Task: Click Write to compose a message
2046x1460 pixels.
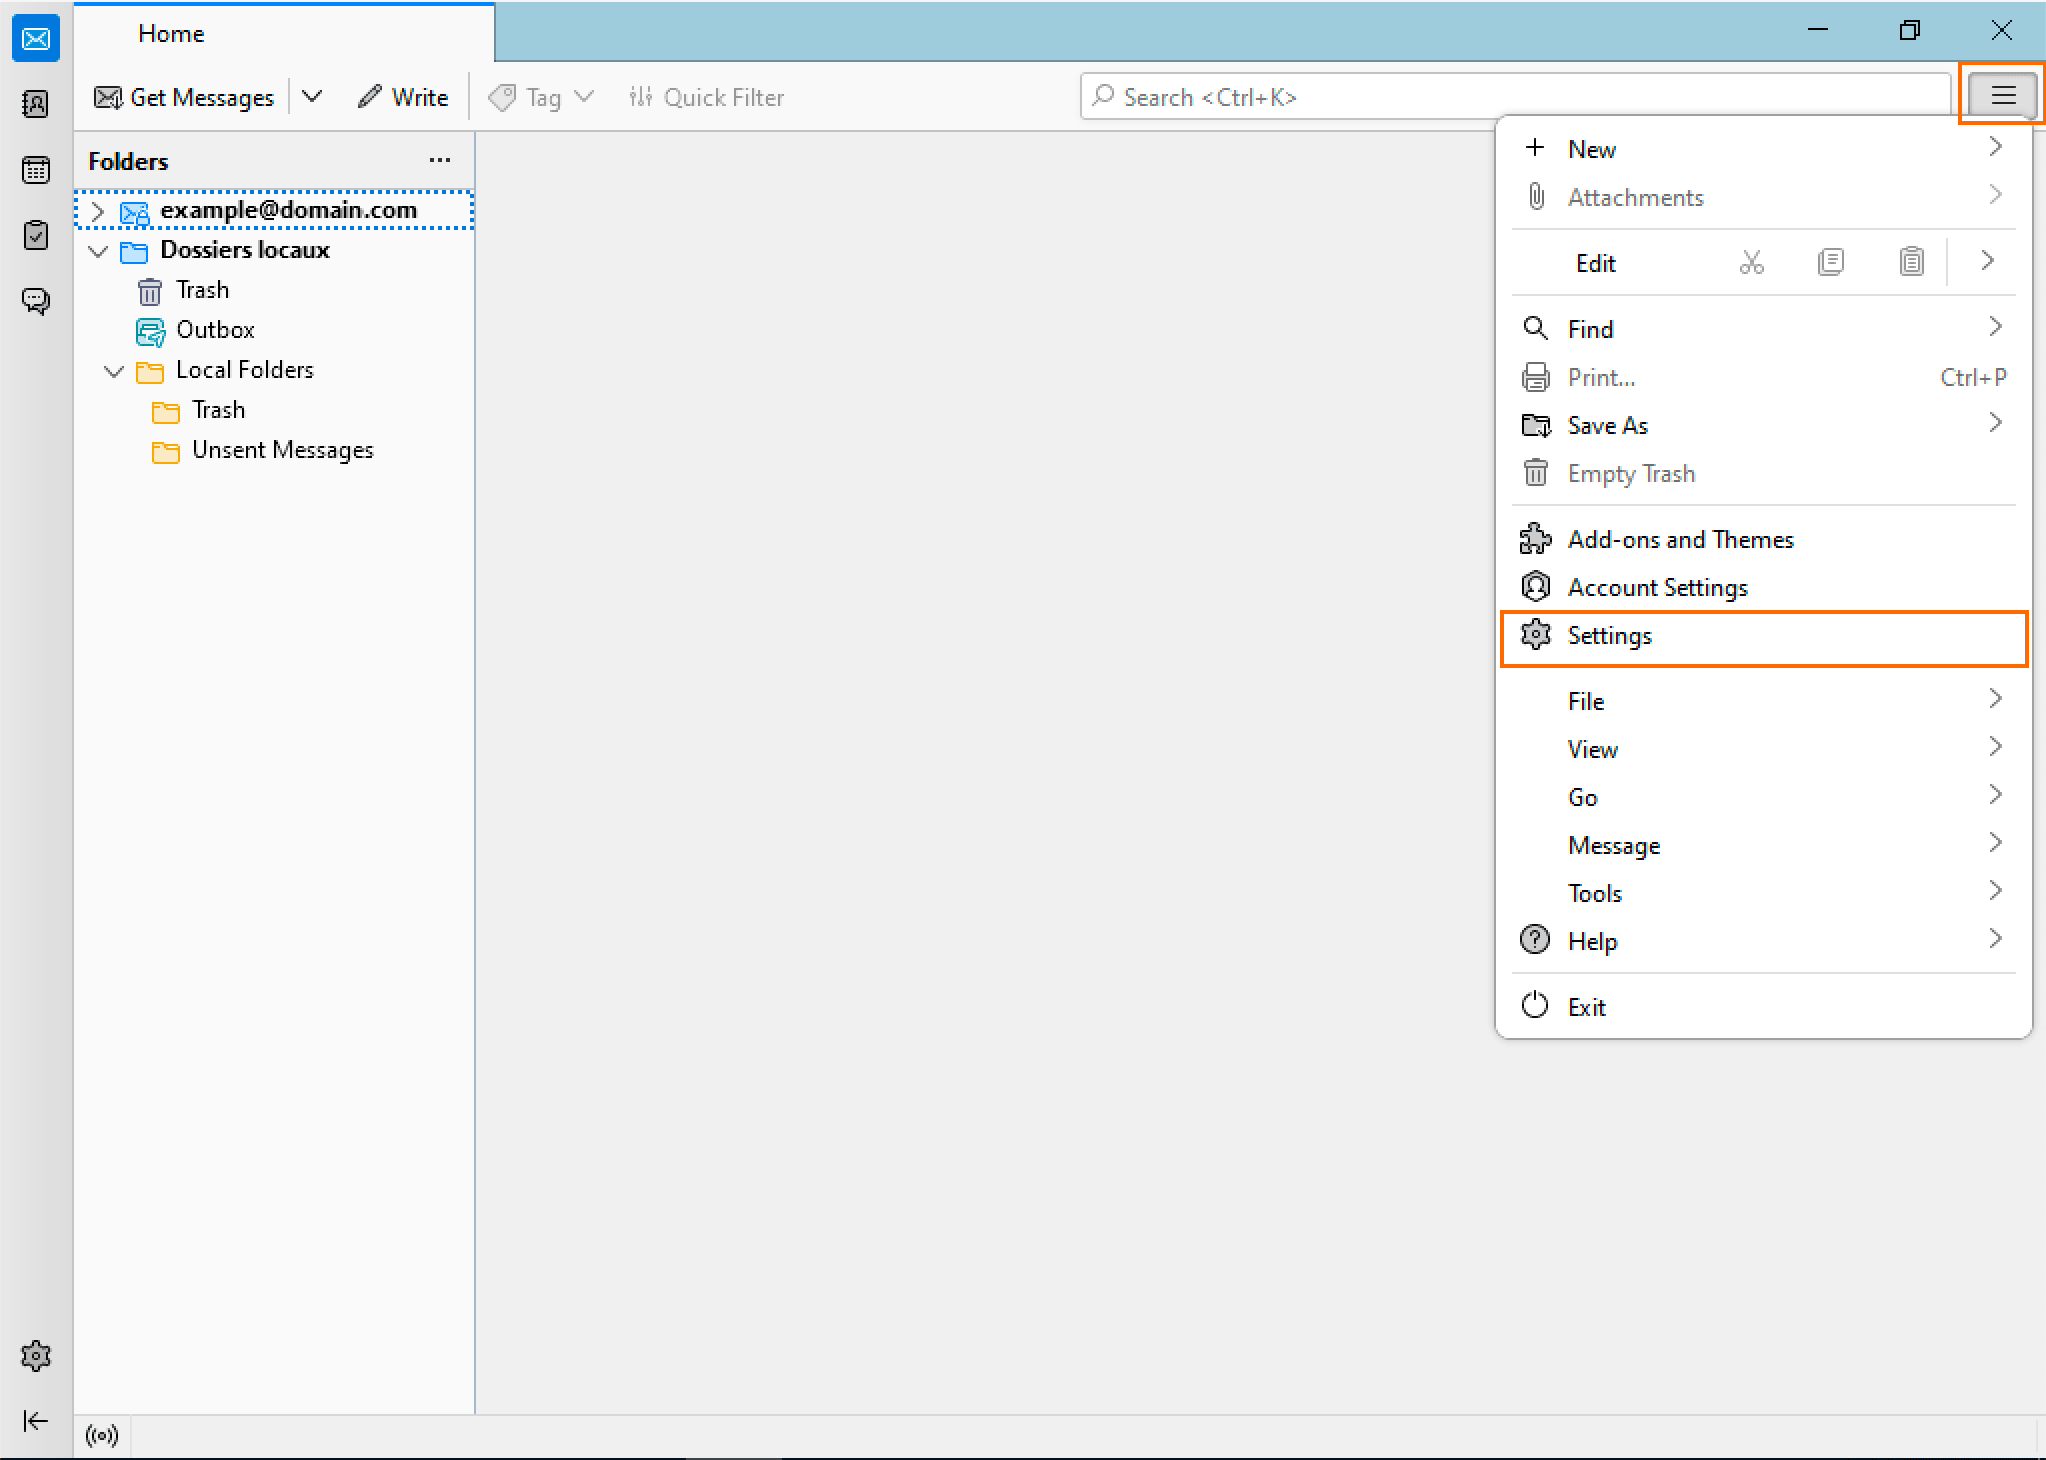Action: click(x=403, y=97)
